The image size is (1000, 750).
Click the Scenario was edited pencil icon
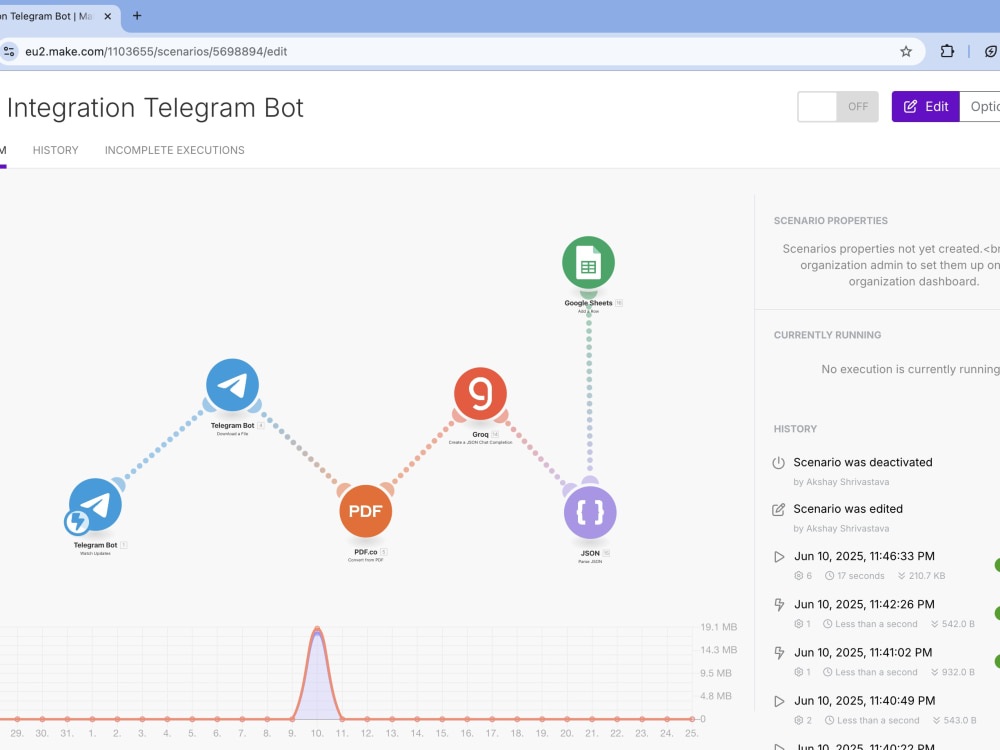click(778, 510)
